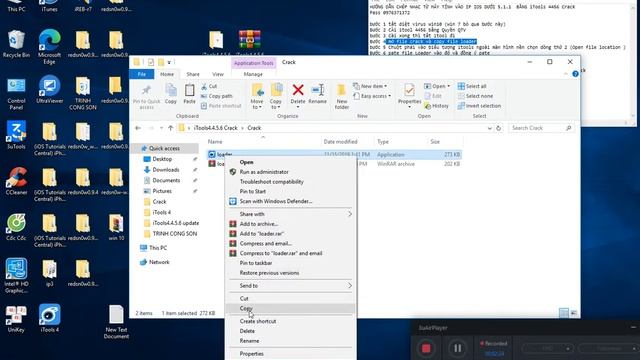Open the Manage tab under Application Tools
Image resolution: width=640 pixels, height=360 pixels.
click(x=253, y=74)
